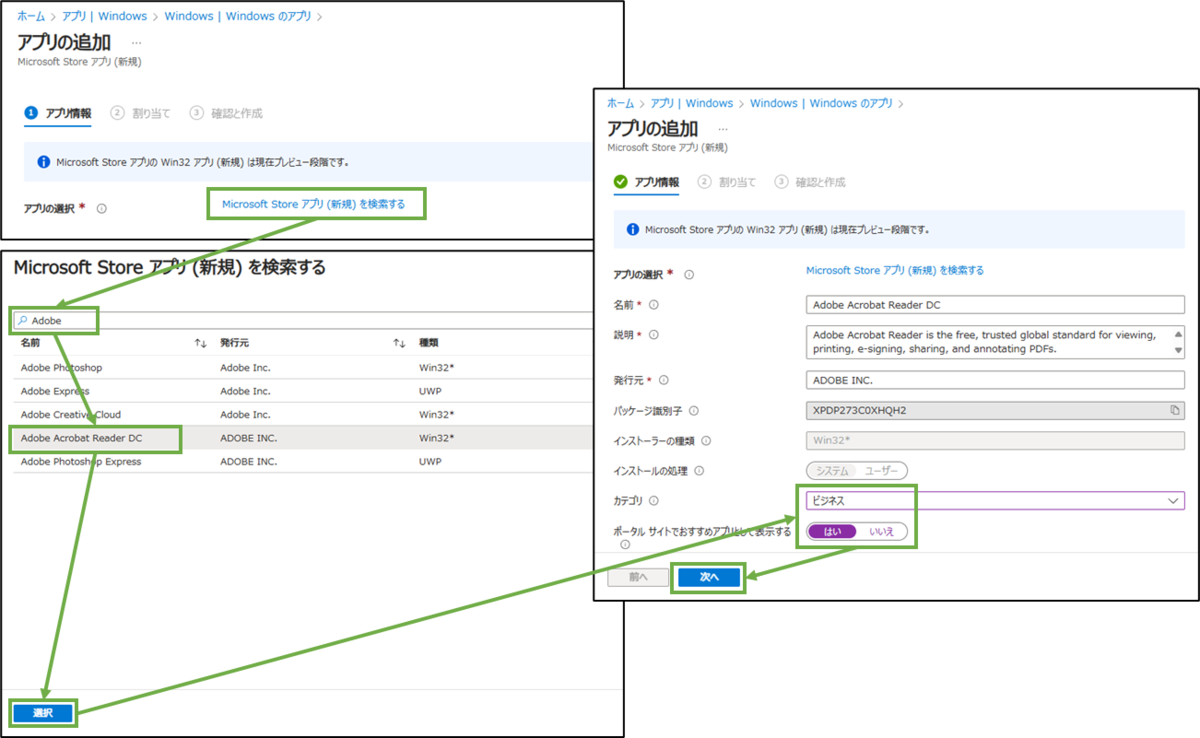
Task: Open アプリ情報 step tab in top-left window
Action: click(58, 113)
